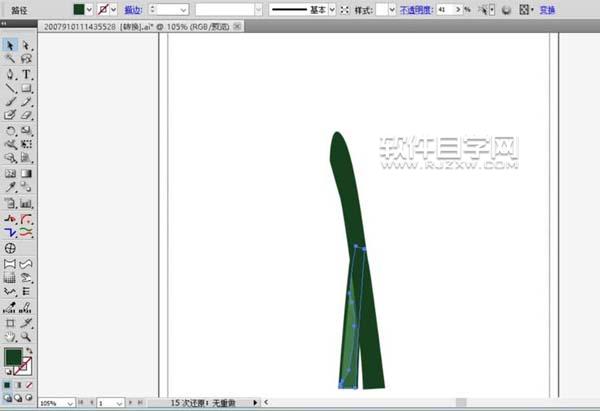Select the document tab 2007910111435528
Viewport: 600px width, 411px height.
tap(137, 27)
